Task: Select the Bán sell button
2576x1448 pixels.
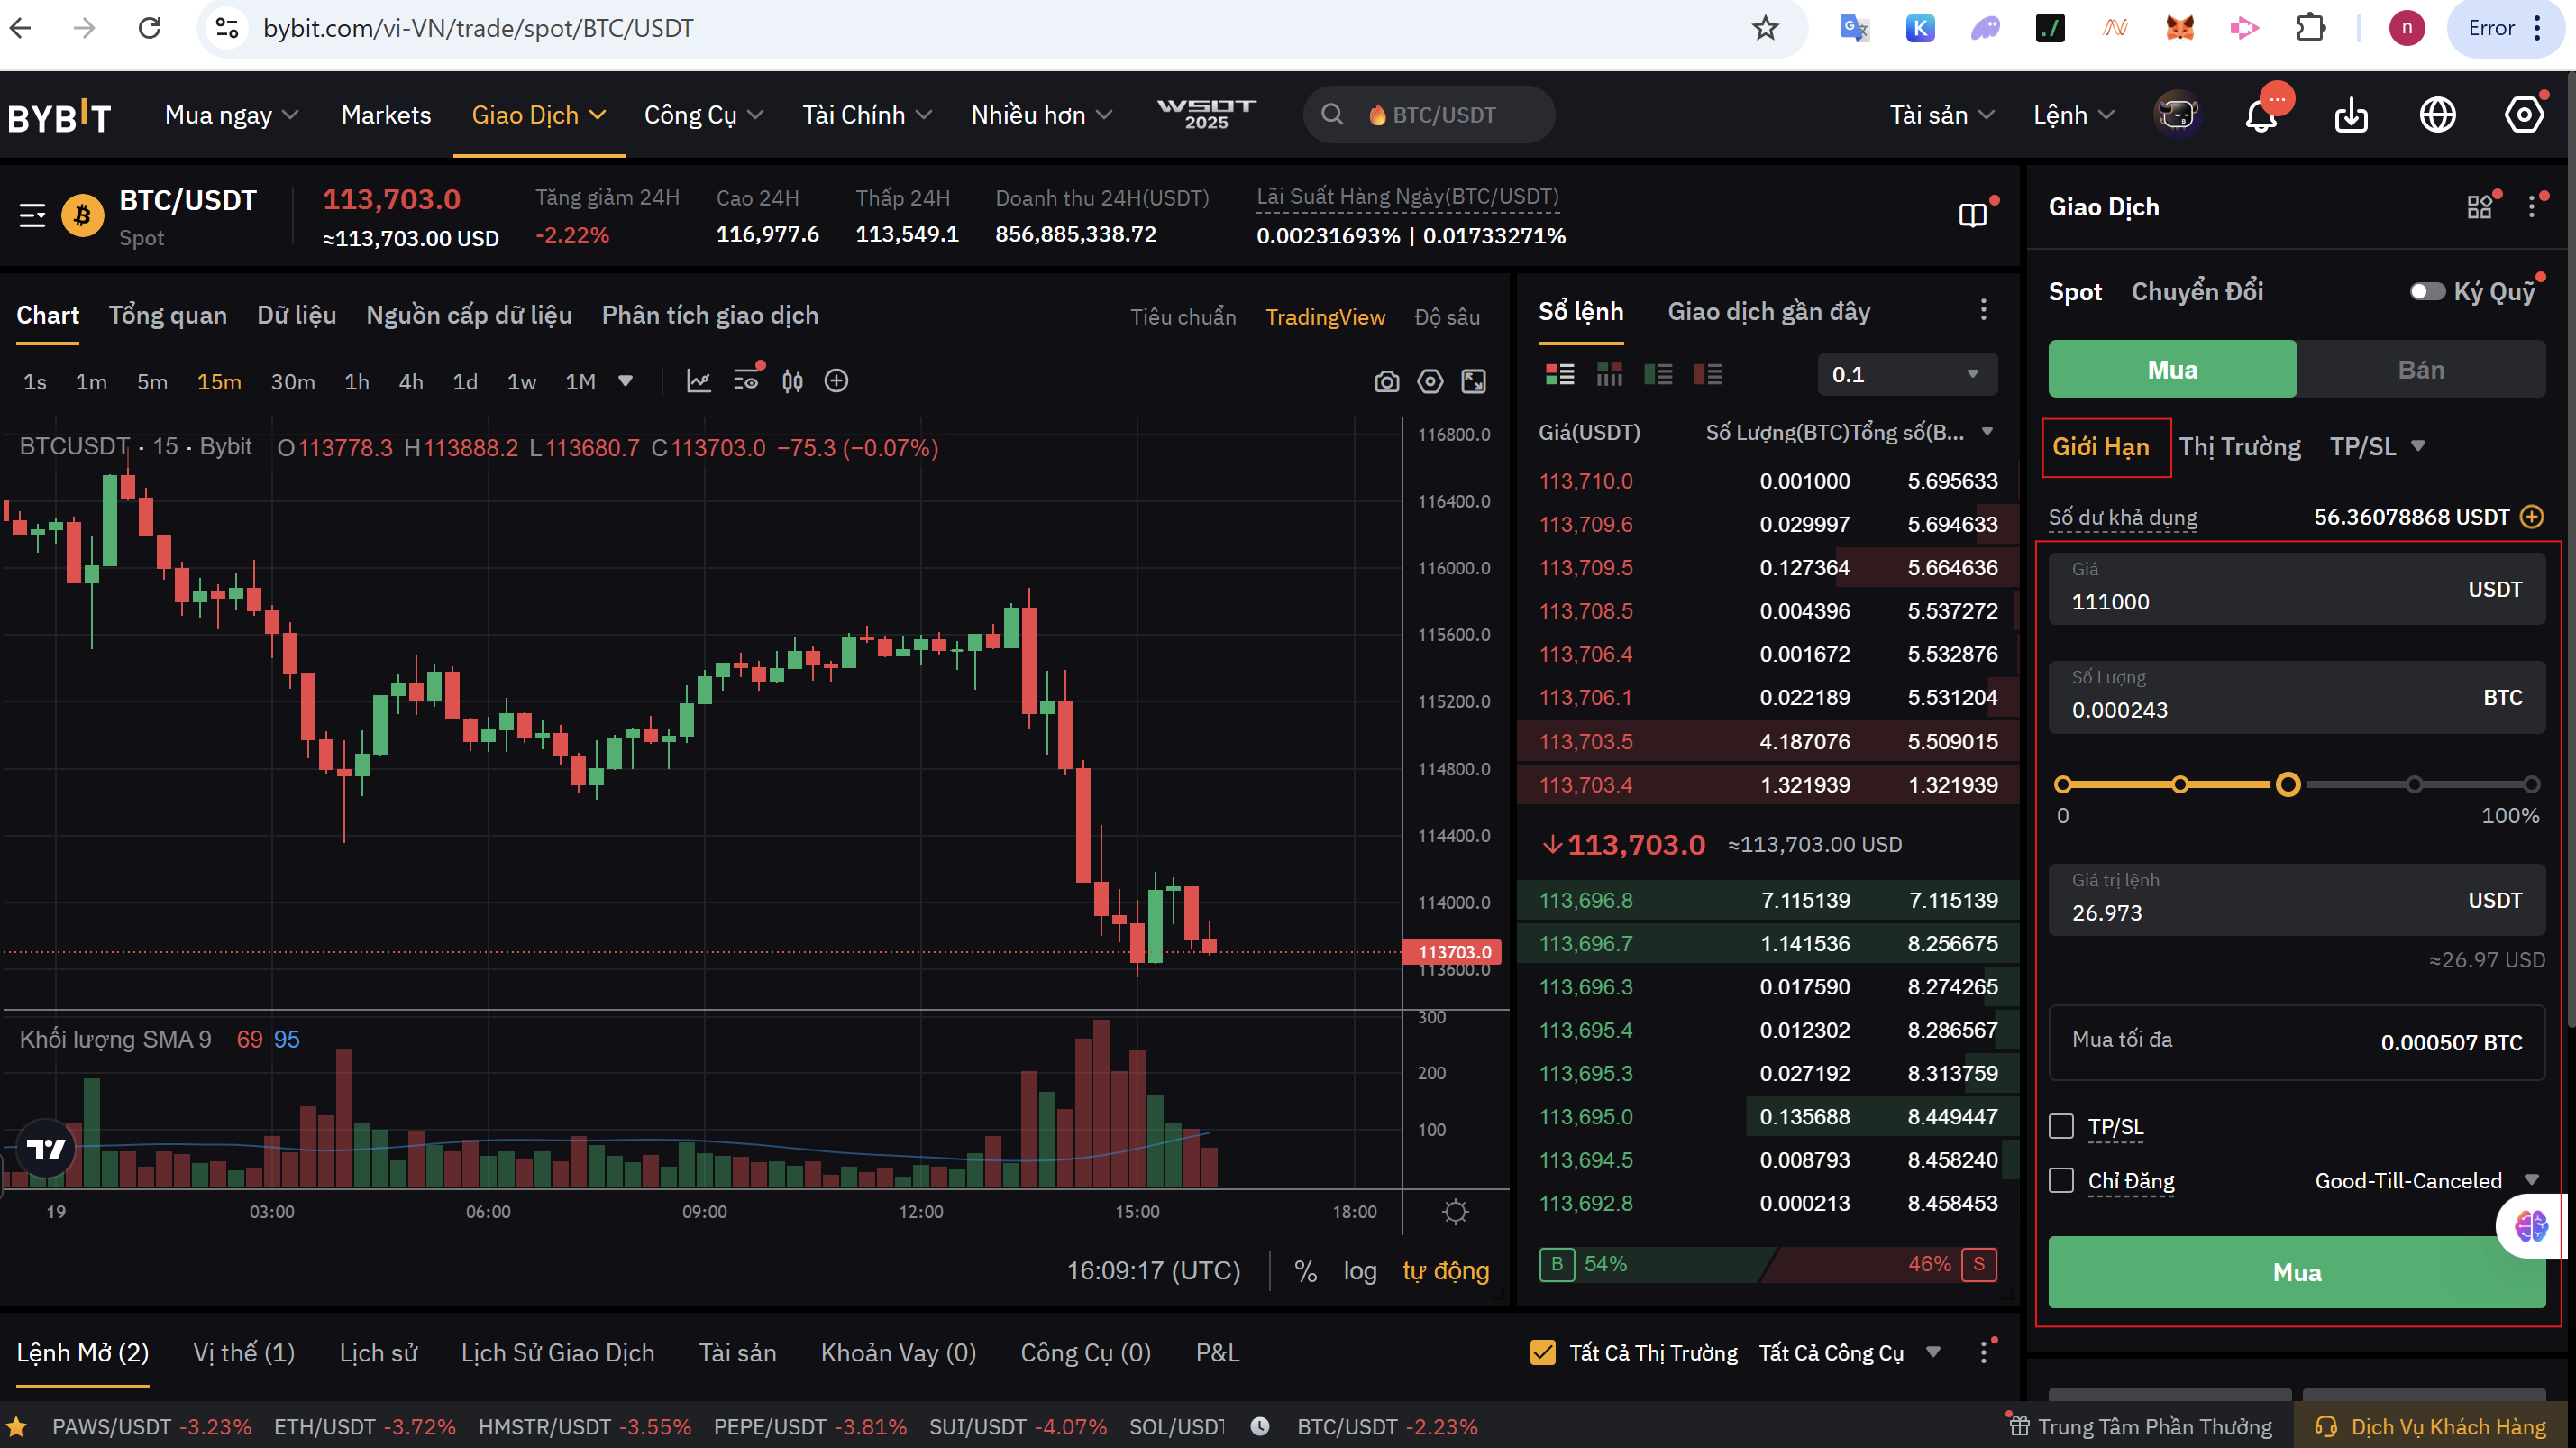Action: pos(2420,369)
